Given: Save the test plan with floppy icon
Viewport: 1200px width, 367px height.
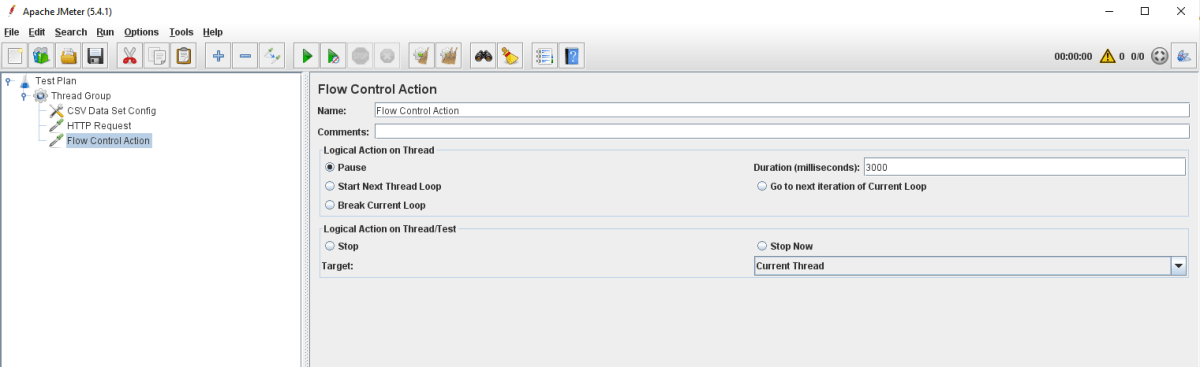Looking at the screenshot, I should coord(96,56).
